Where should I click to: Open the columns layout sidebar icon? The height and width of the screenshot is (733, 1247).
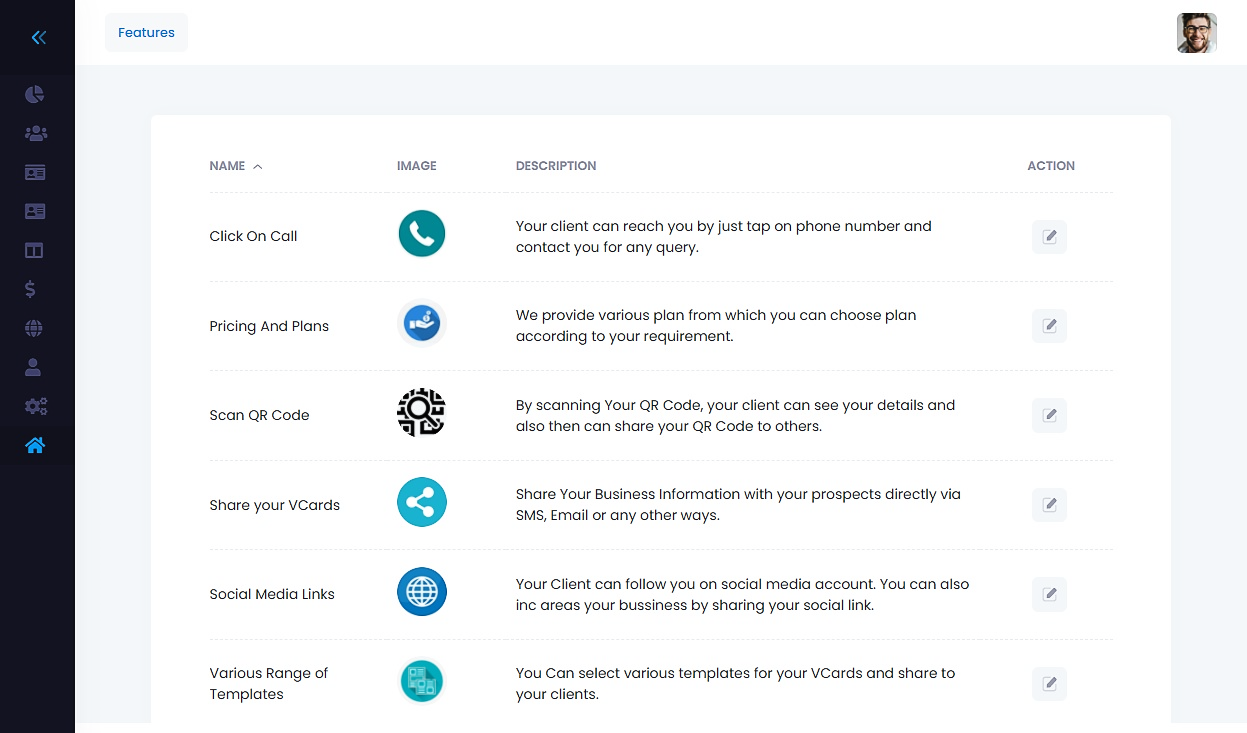pos(34,250)
